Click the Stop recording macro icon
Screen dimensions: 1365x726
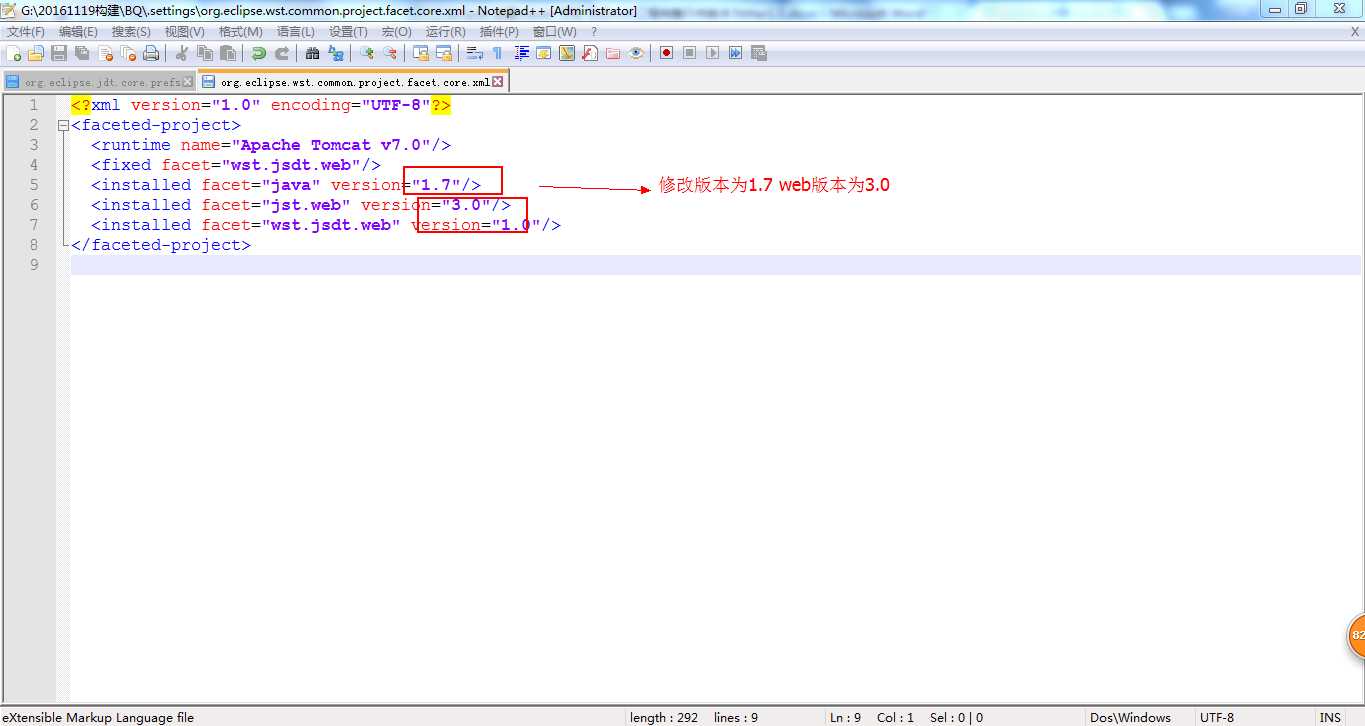click(x=689, y=53)
